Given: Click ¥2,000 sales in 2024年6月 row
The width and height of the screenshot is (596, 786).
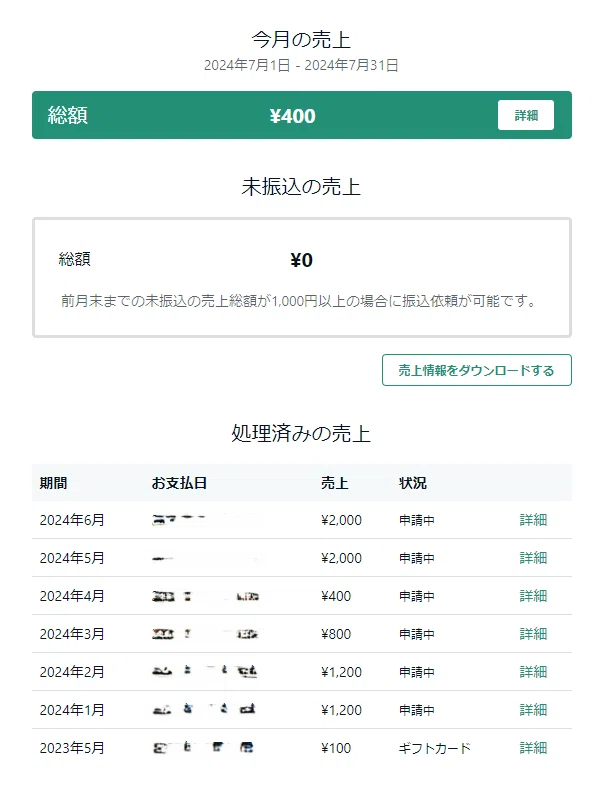Looking at the screenshot, I should (x=341, y=520).
